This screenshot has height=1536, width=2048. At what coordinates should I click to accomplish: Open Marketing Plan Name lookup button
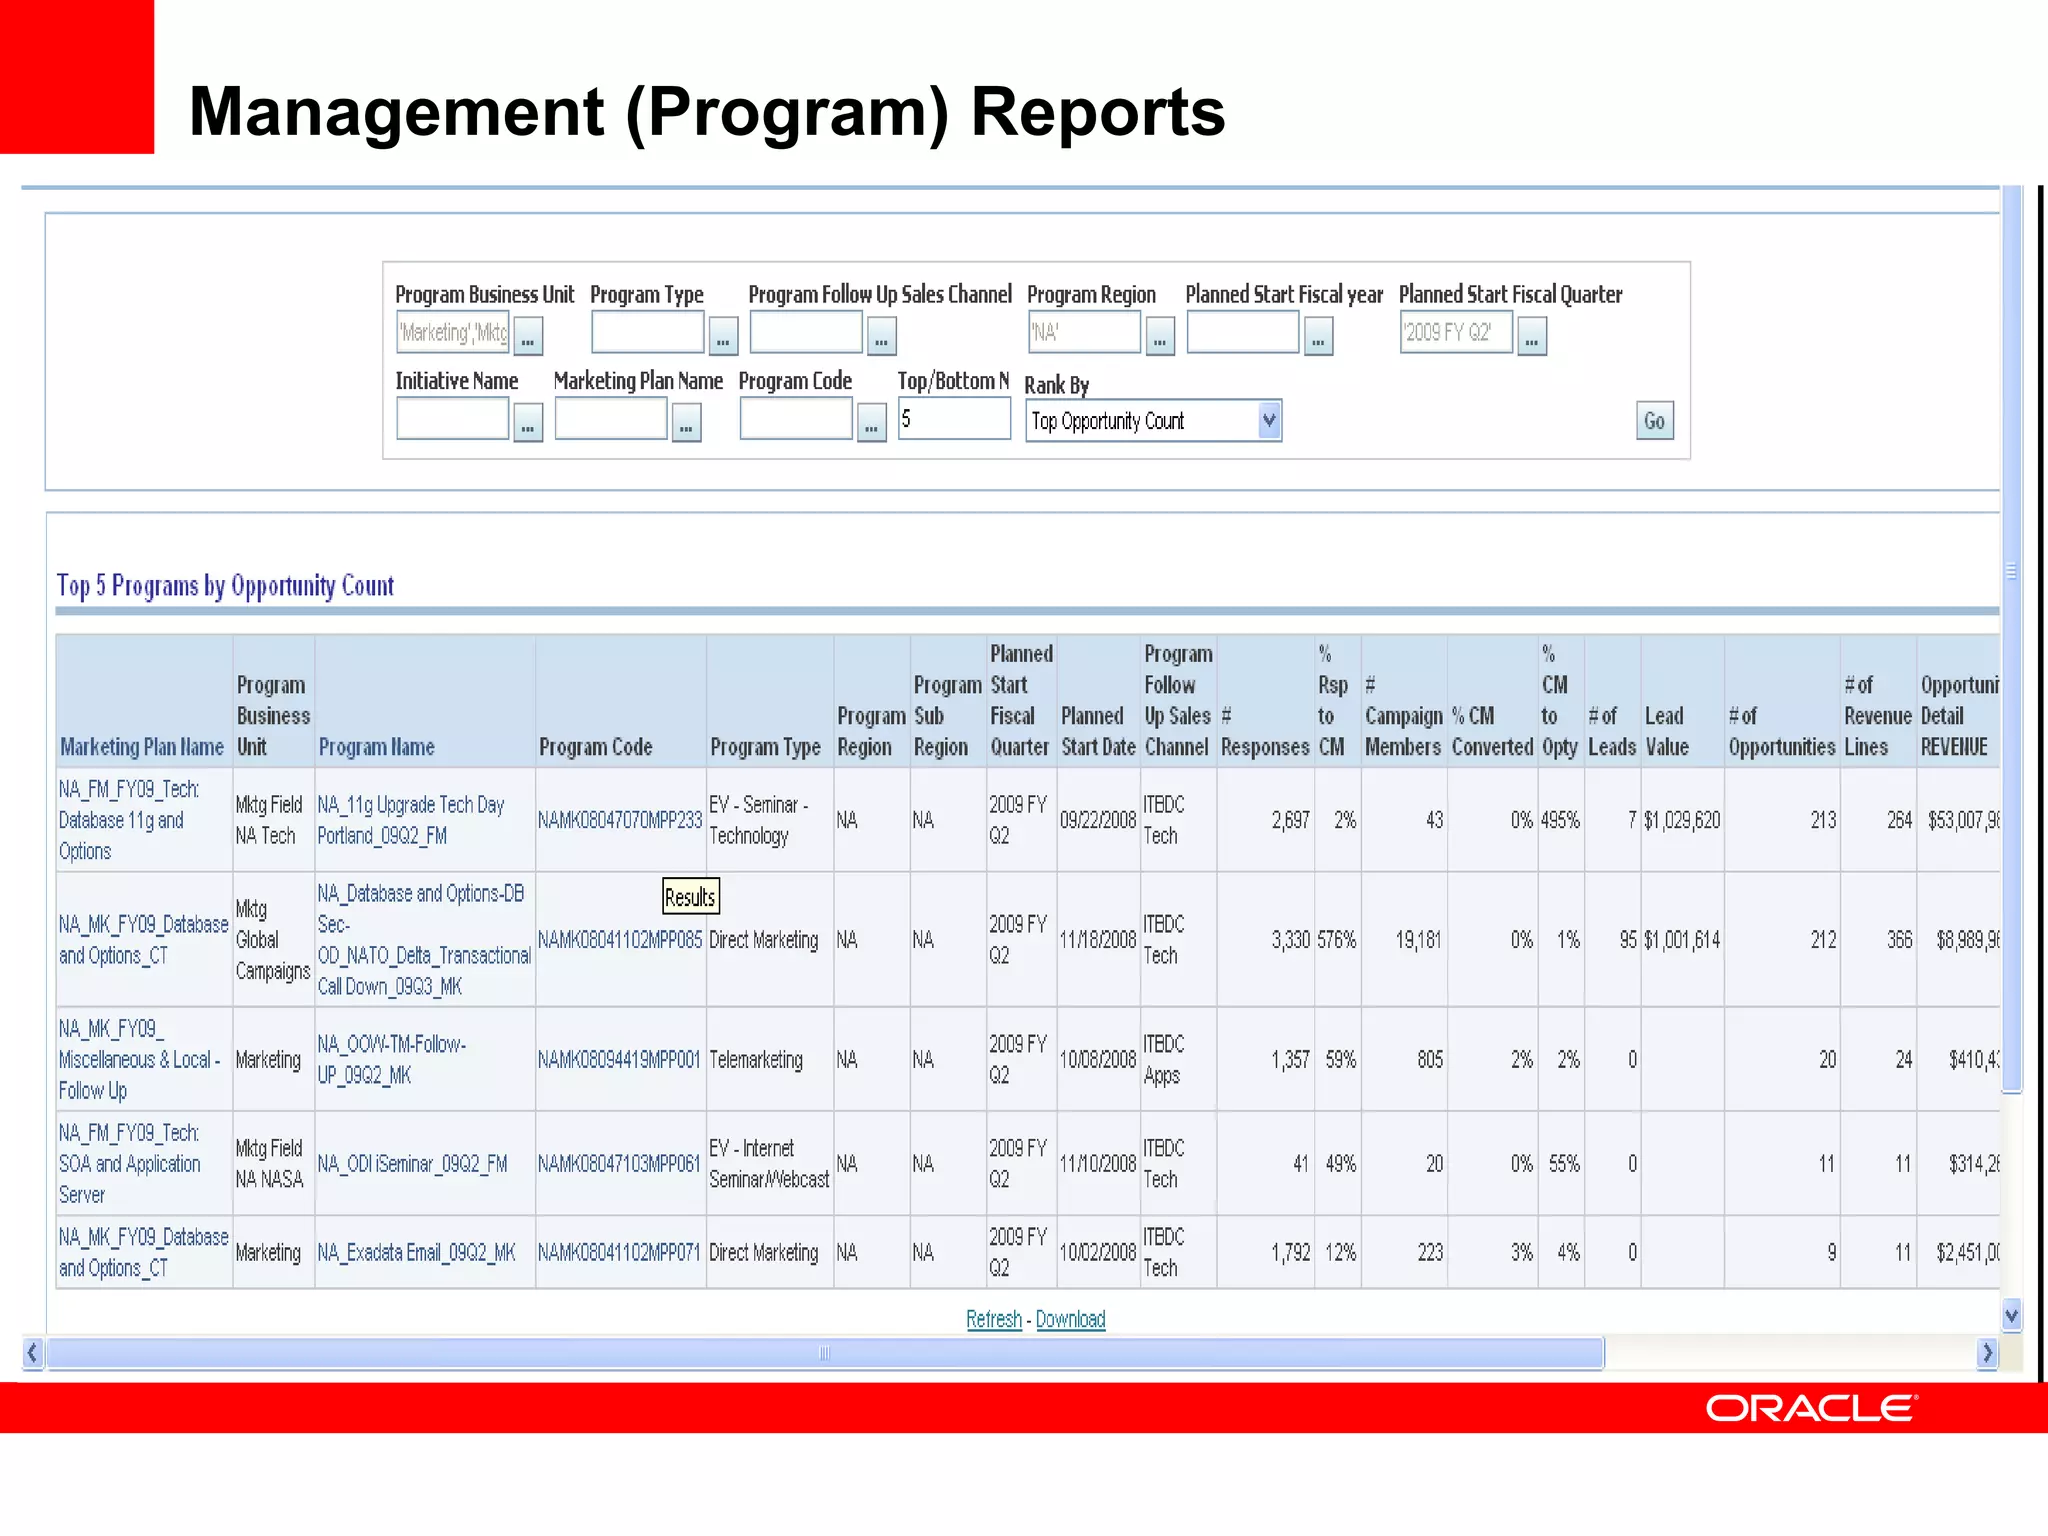point(686,422)
